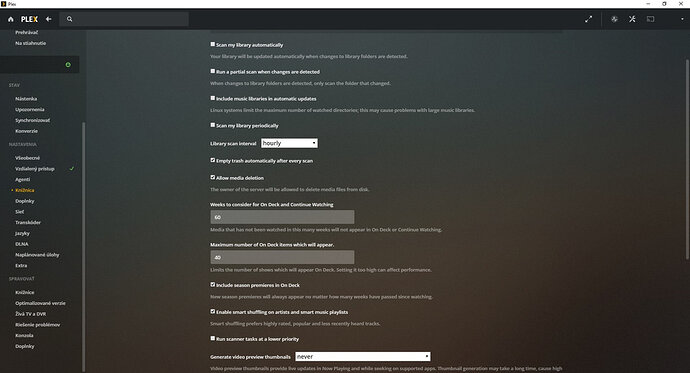Enable Scan my library periodically
690x373 pixels.
[213, 125]
